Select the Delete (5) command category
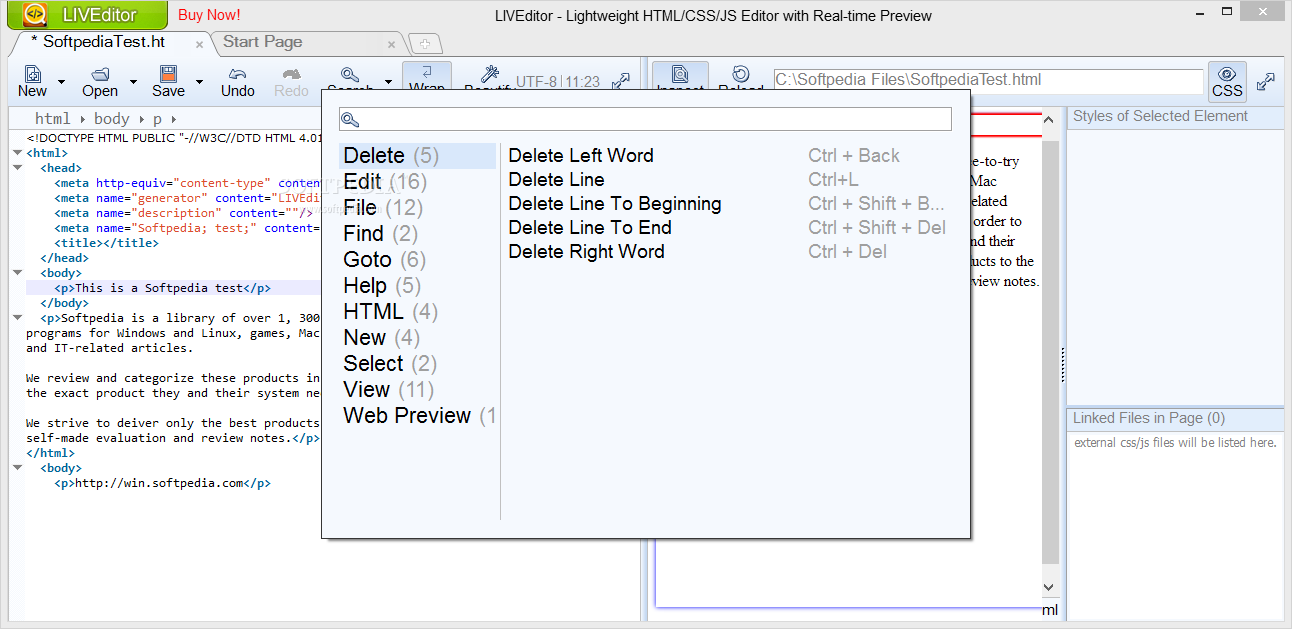The width and height of the screenshot is (1292, 629). [x=418, y=156]
